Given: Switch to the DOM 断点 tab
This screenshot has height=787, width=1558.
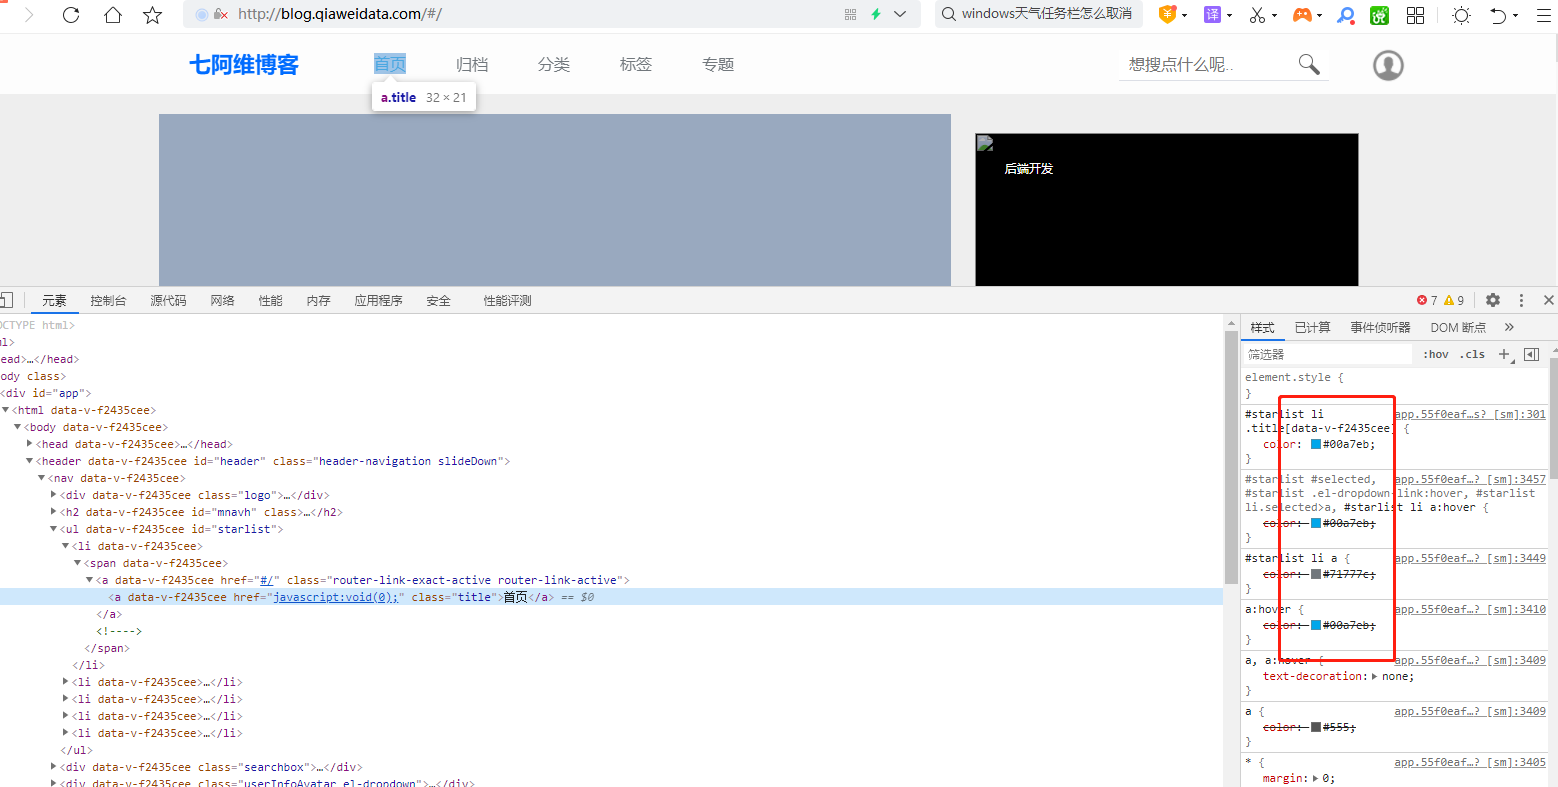Looking at the screenshot, I should [1458, 327].
